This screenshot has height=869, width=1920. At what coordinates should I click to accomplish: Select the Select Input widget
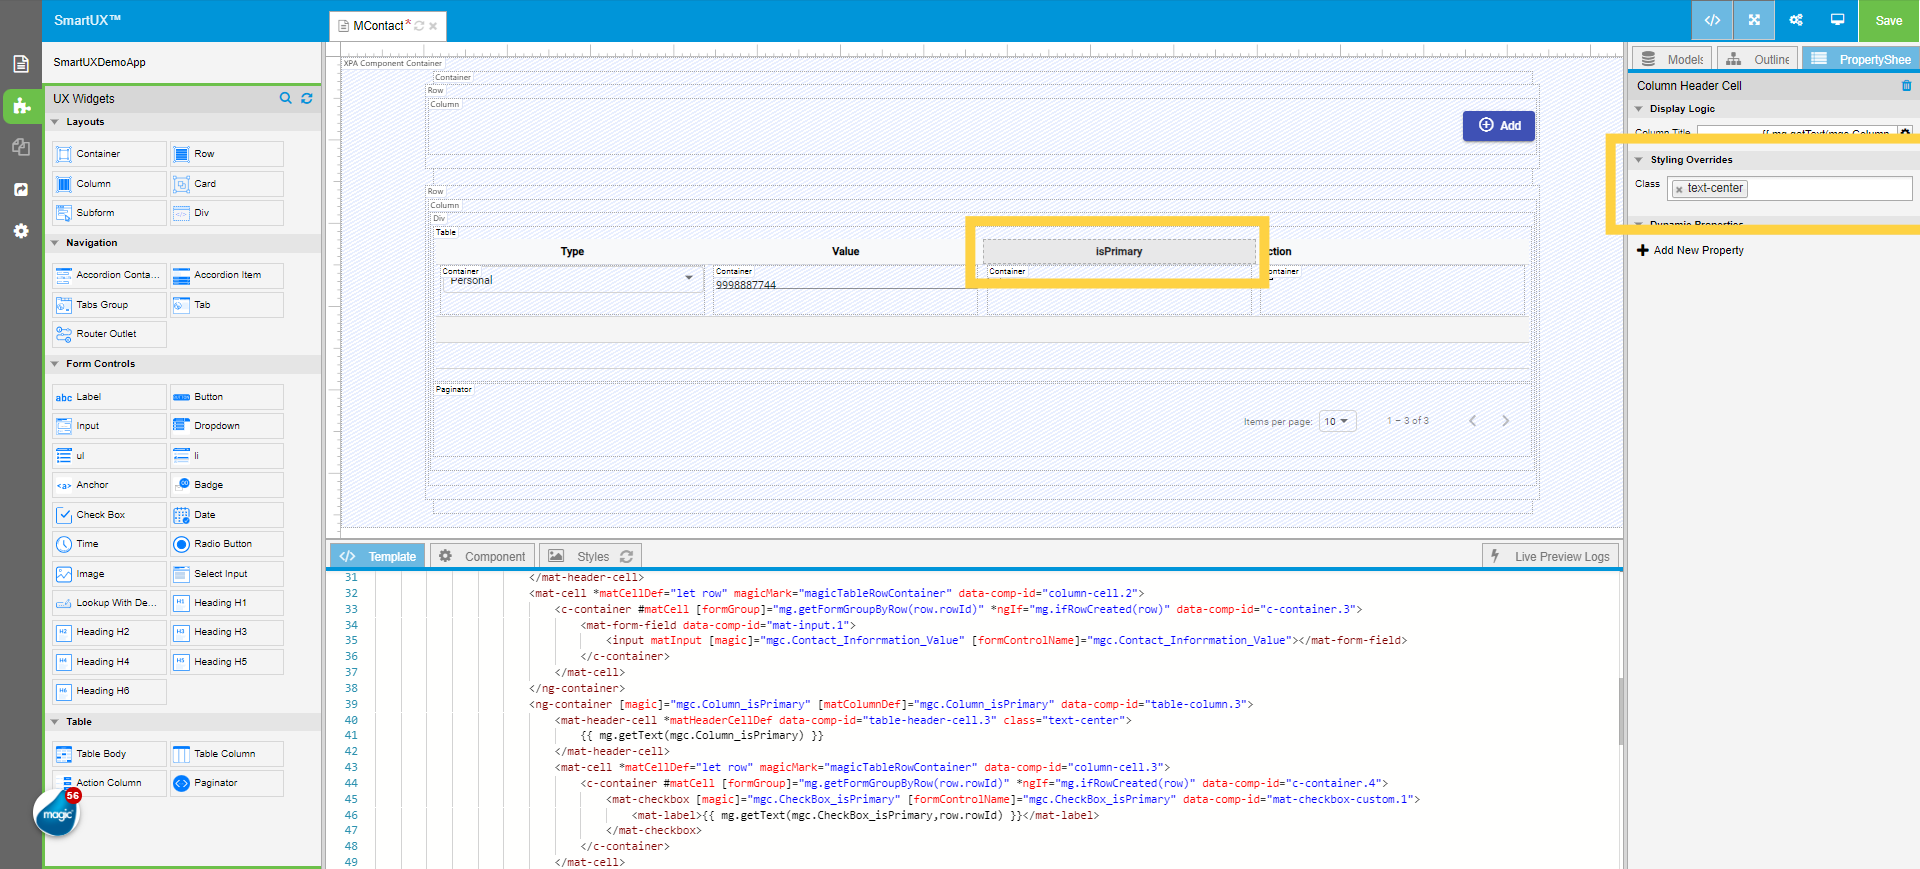[226, 574]
